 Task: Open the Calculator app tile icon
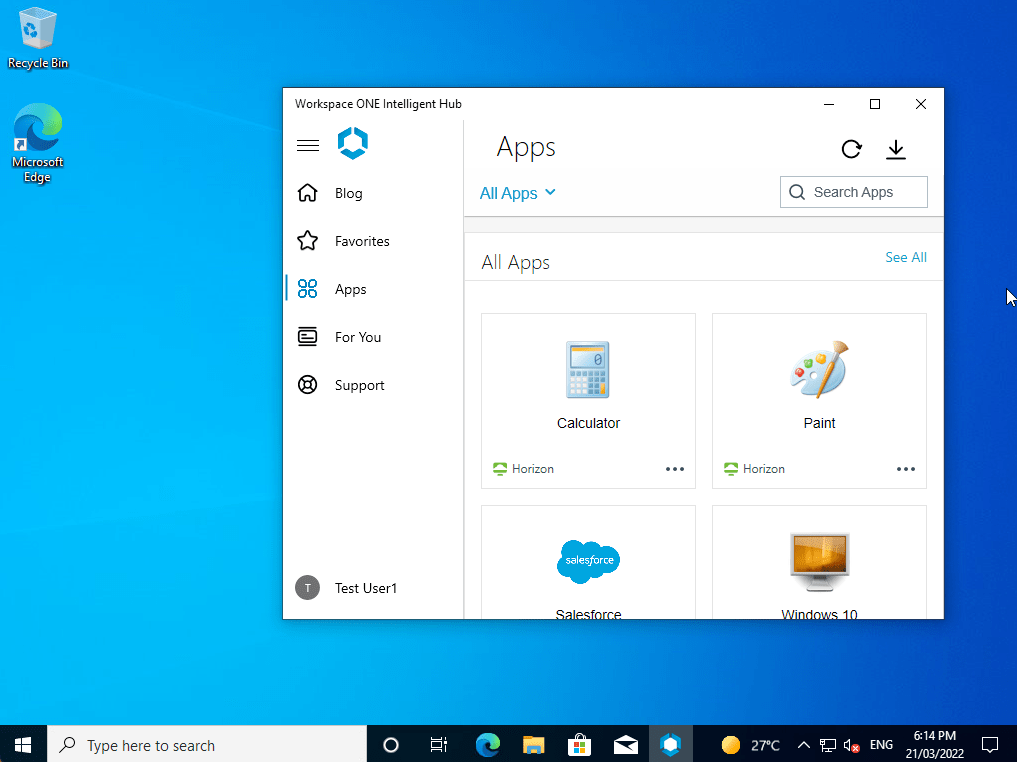[588, 370]
